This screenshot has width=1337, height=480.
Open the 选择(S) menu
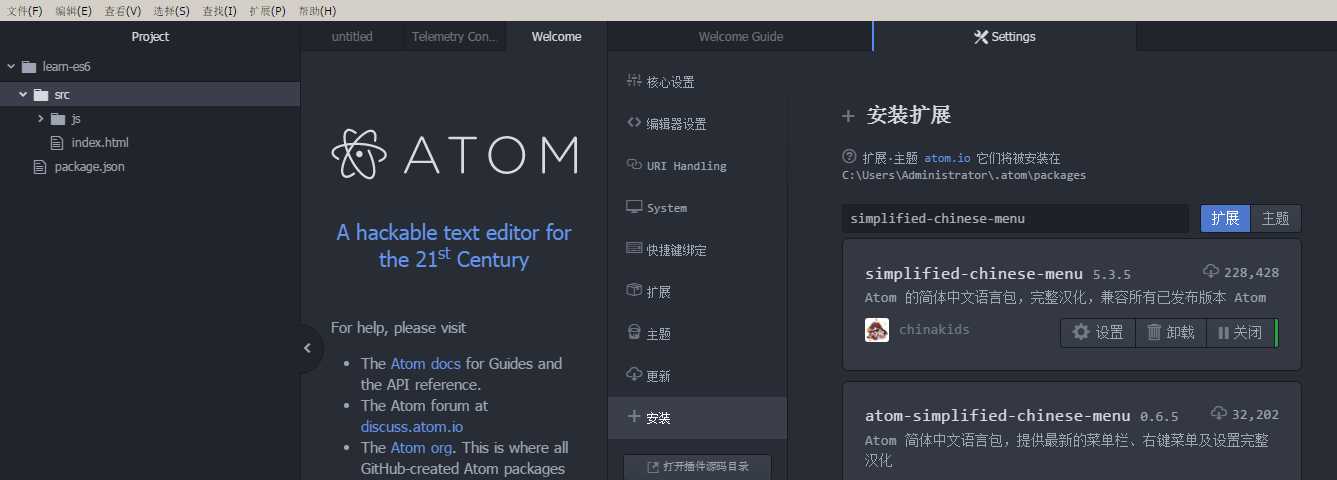click(x=171, y=10)
